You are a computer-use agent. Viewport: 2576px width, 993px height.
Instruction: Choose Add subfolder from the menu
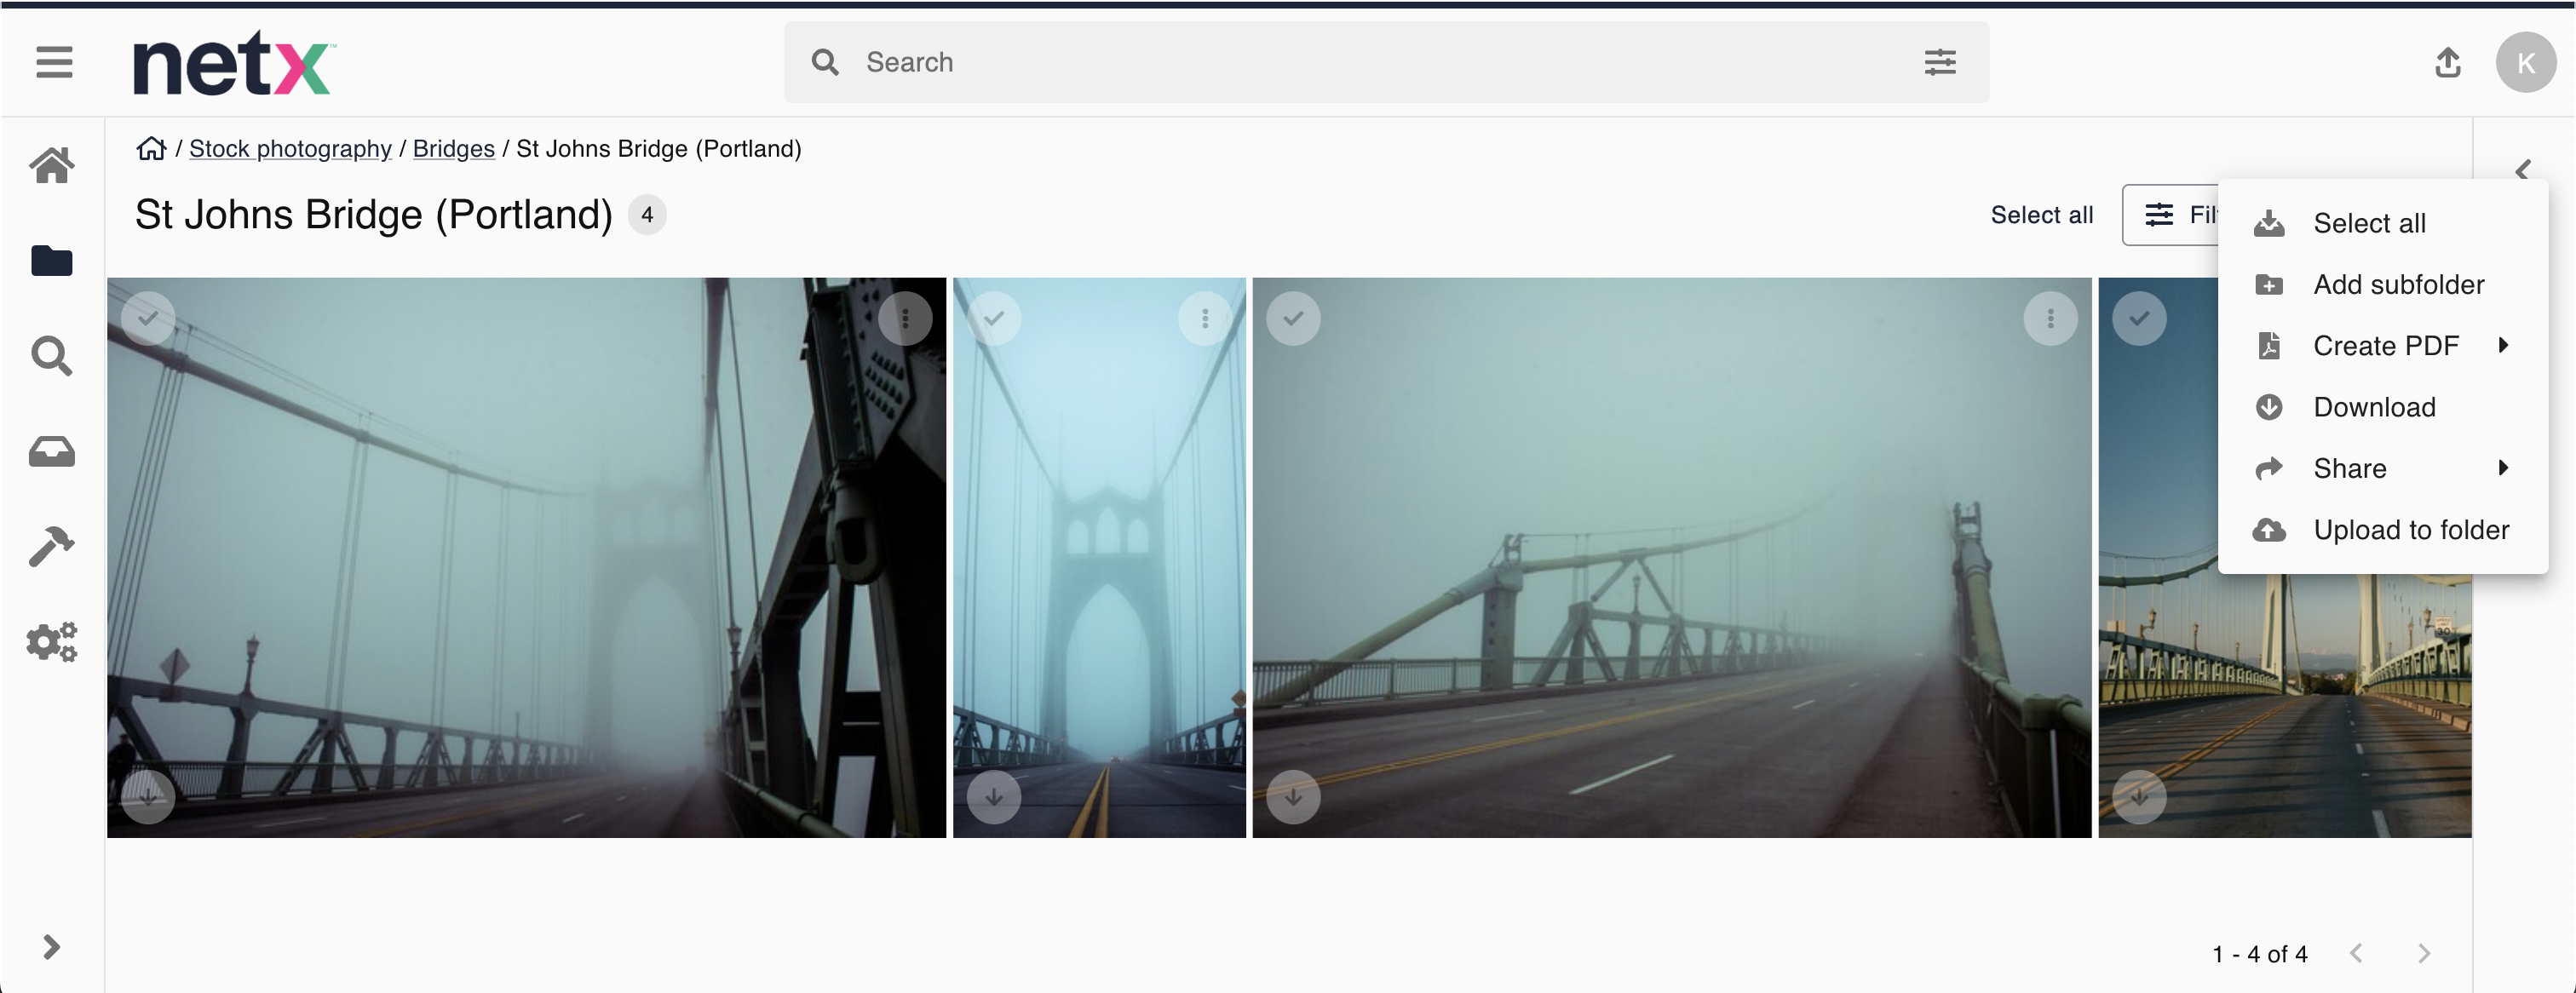click(2398, 285)
